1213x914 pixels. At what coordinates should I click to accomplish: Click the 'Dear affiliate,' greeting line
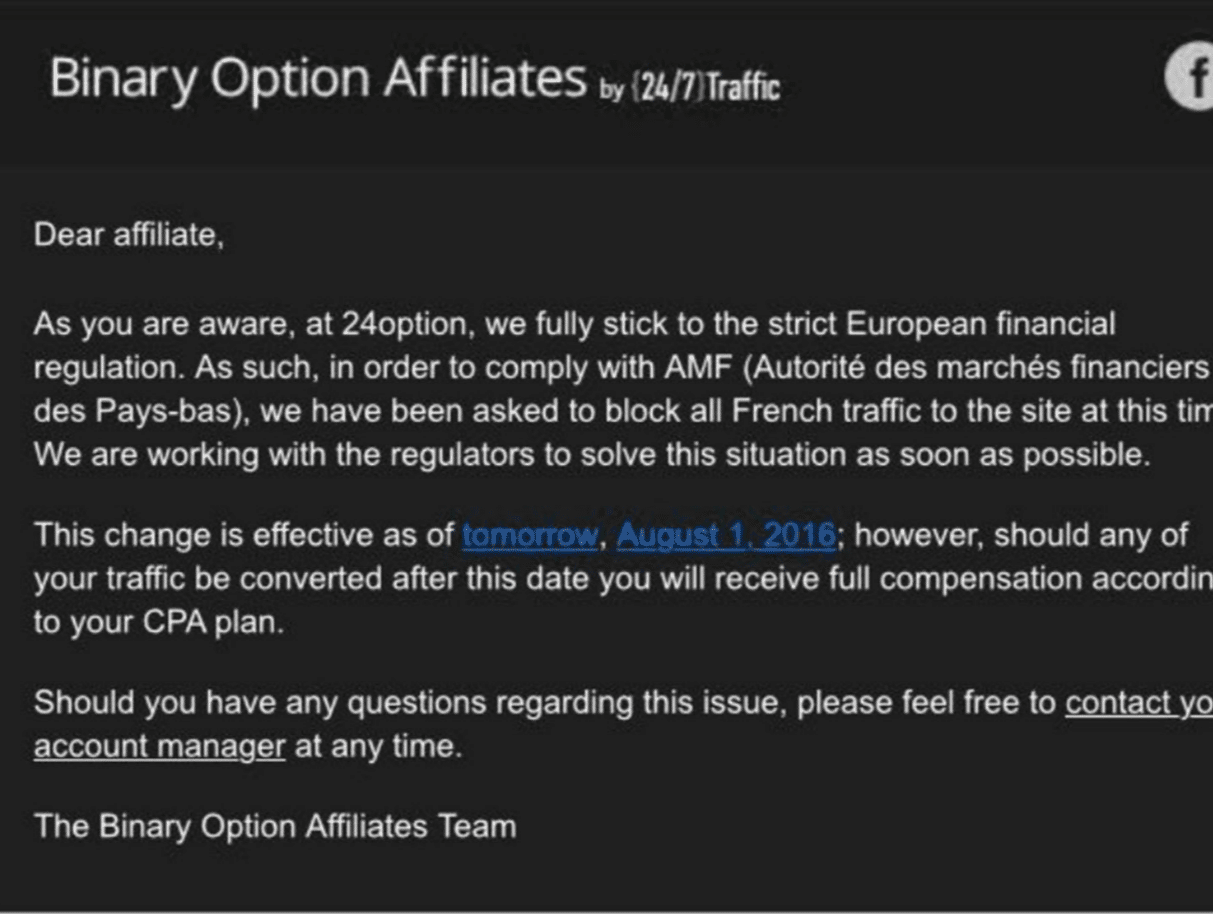(129, 236)
